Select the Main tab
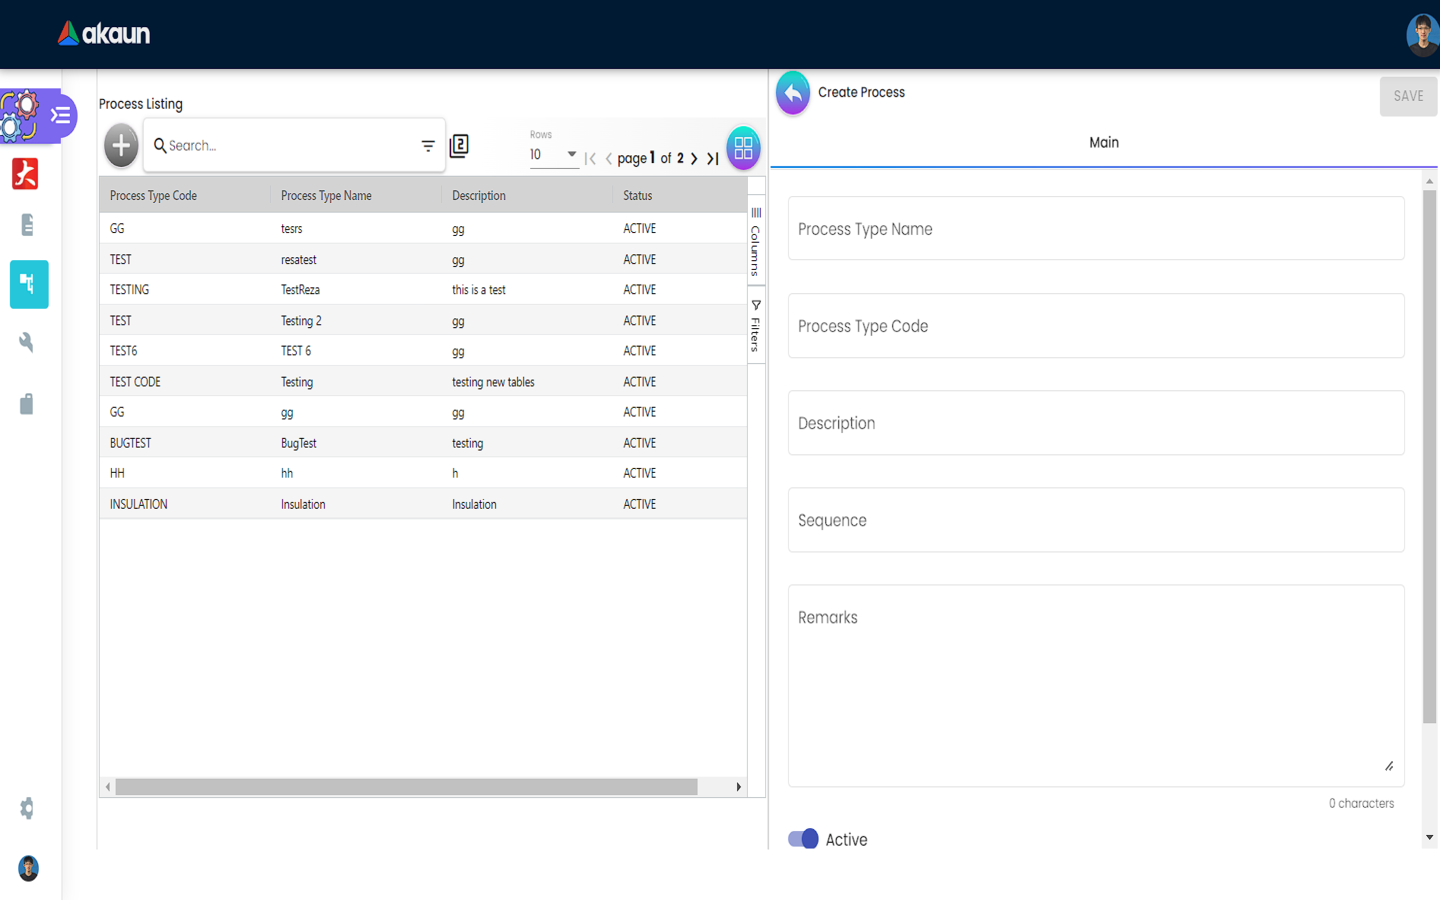 click(x=1103, y=143)
